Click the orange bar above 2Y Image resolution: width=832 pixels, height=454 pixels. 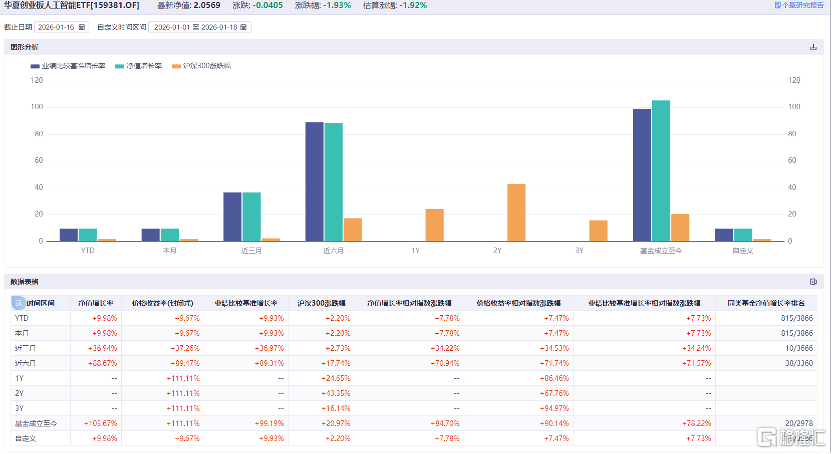click(x=516, y=213)
